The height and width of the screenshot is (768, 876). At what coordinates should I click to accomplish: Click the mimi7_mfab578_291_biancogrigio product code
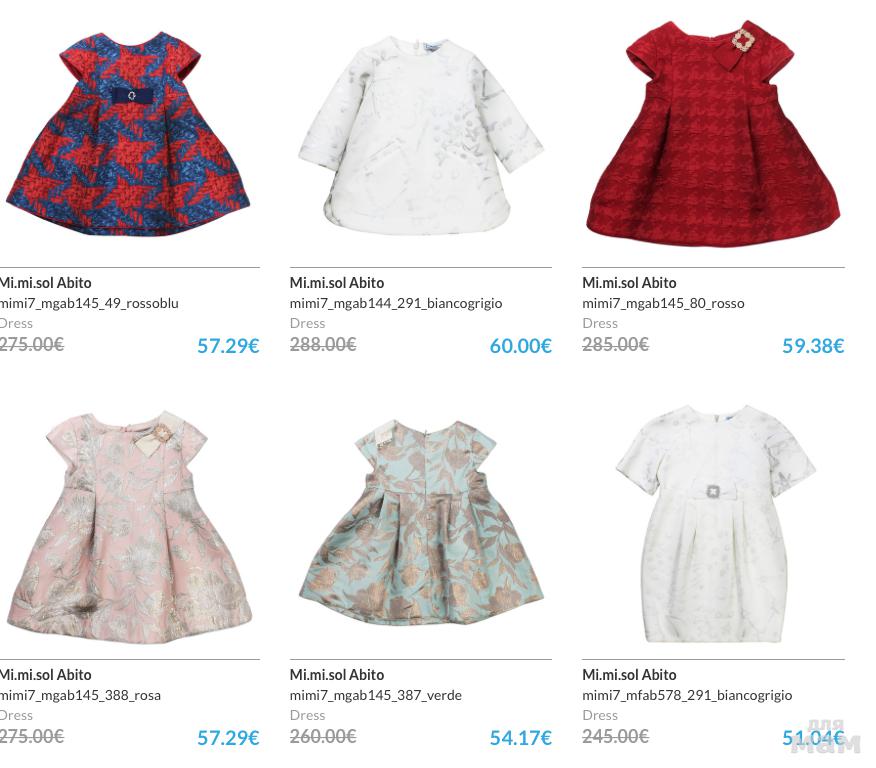[687, 695]
